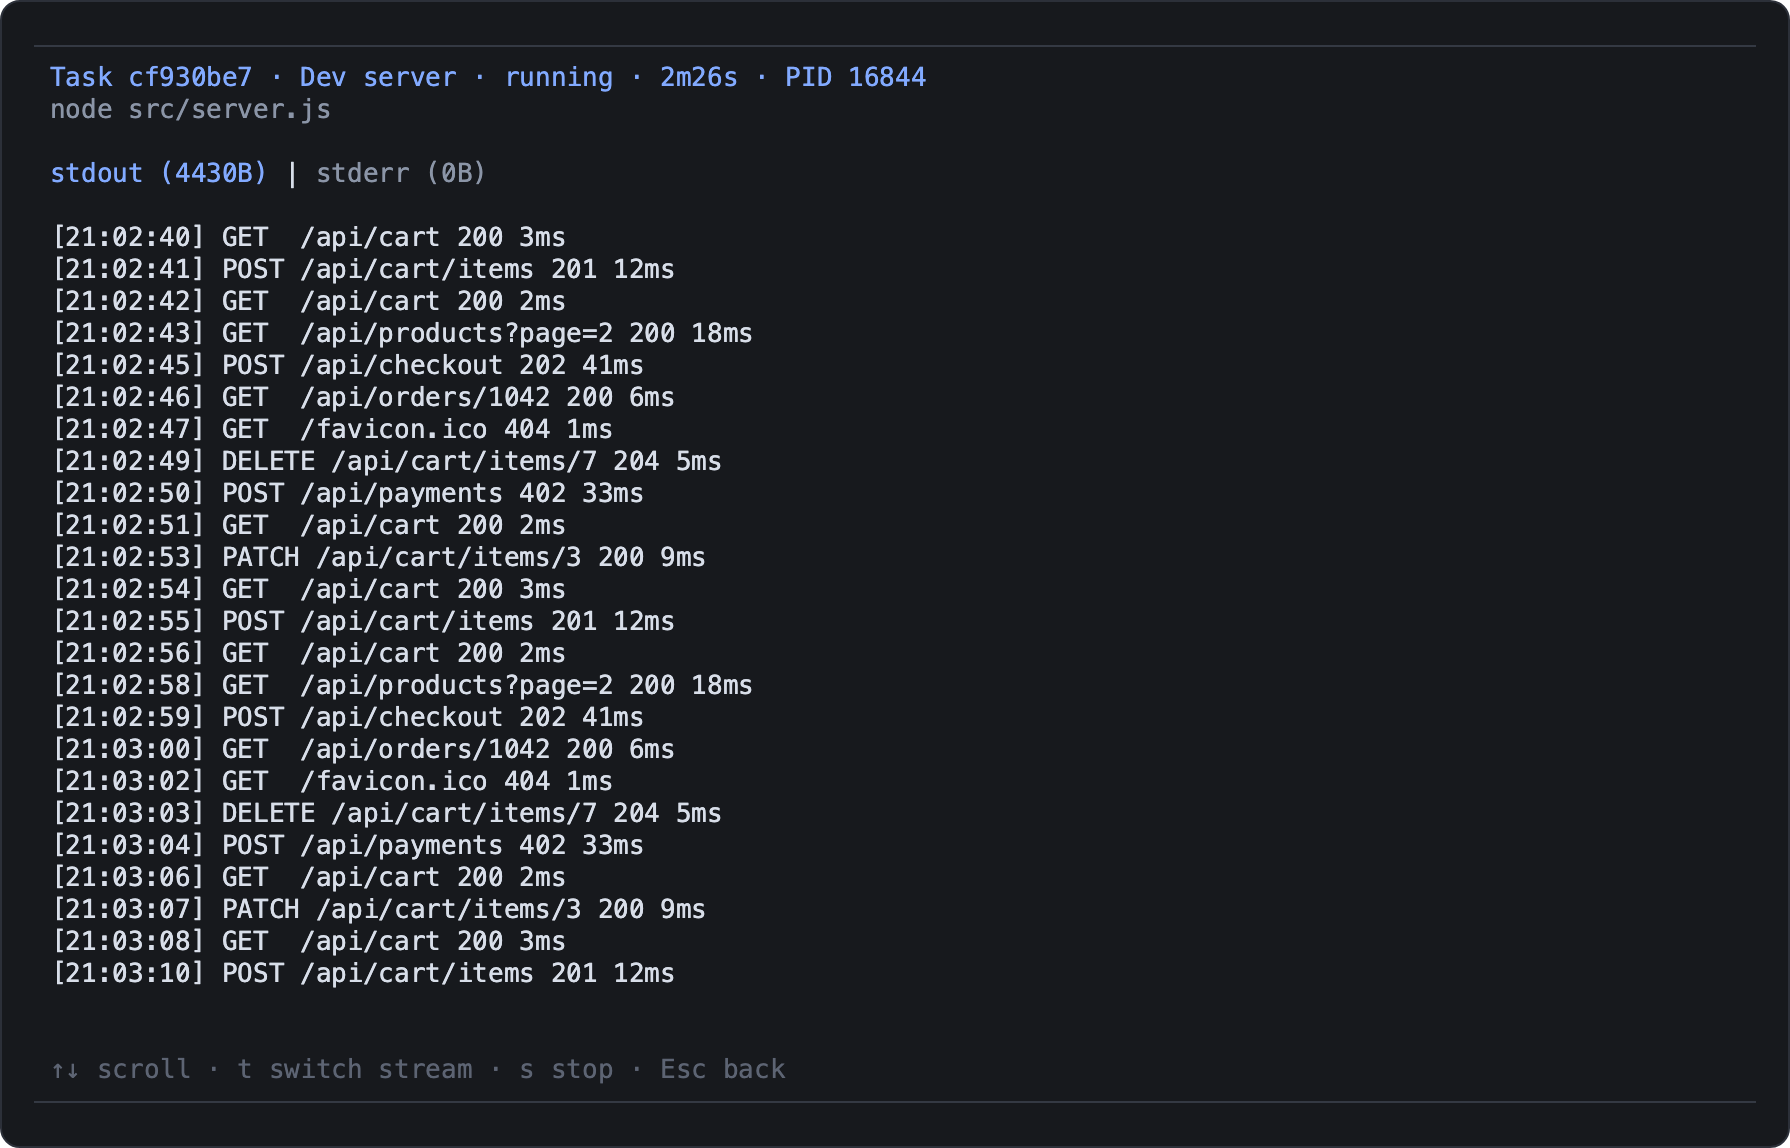
Task: Click the 'running' status in header
Action: (558, 77)
